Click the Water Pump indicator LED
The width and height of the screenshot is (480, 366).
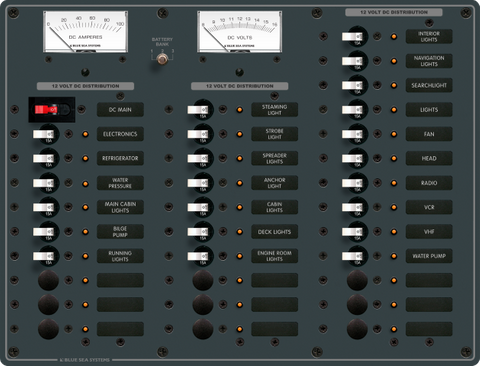pyautogui.click(x=394, y=256)
